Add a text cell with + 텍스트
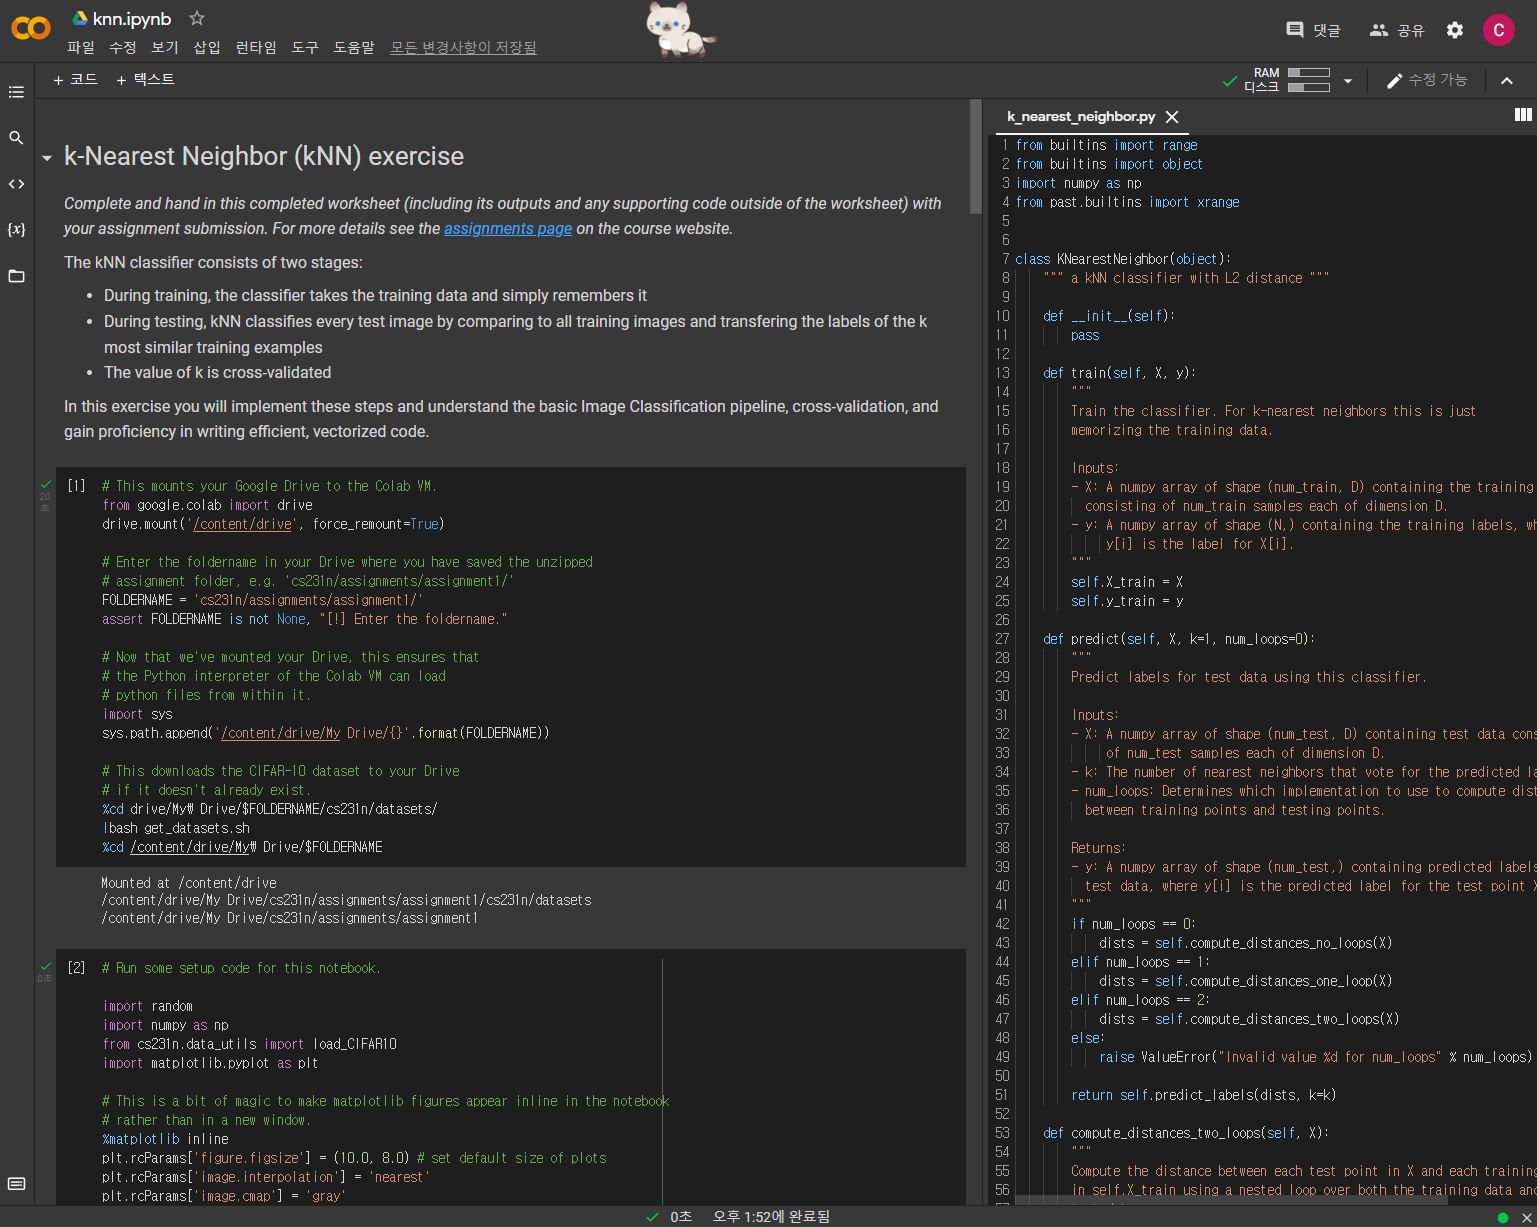The width and height of the screenshot is (1537, 1227). 145,79
